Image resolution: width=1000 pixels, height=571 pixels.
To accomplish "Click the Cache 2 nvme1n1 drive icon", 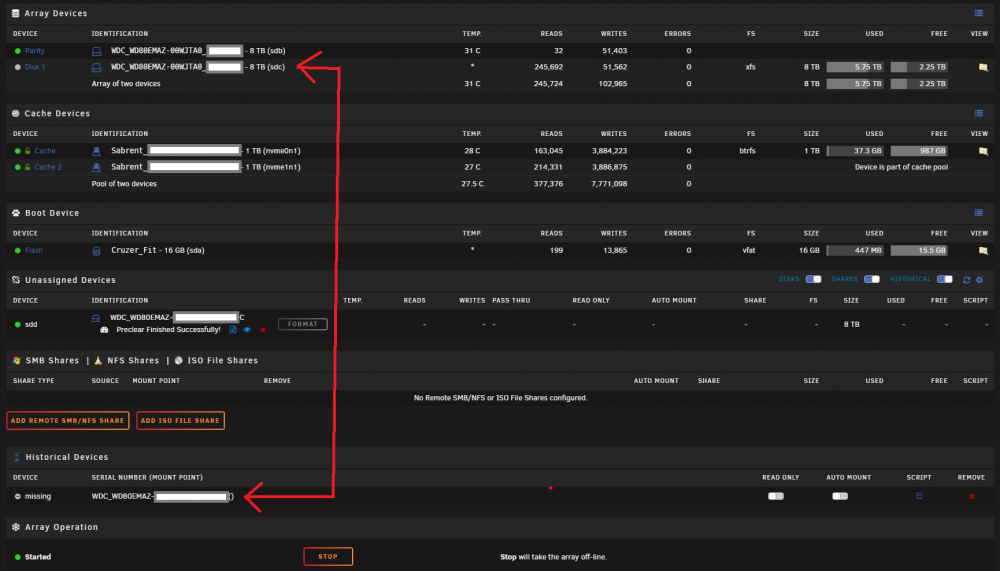I will [96, 167].
